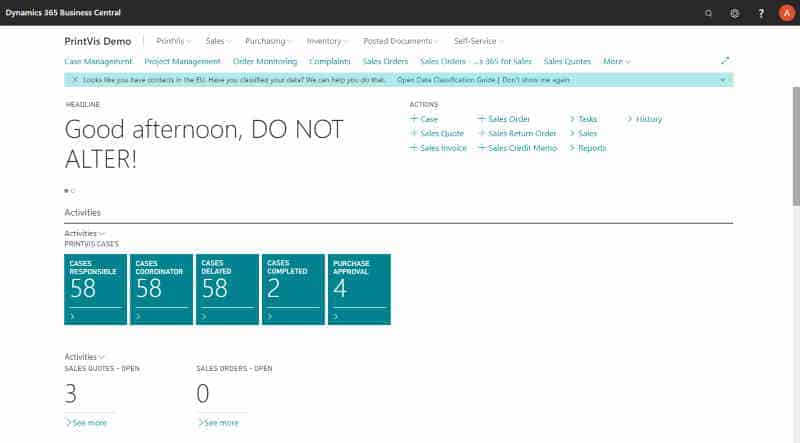
Task: Dismiss the notification with the X icon
Action: pos(75,80)
